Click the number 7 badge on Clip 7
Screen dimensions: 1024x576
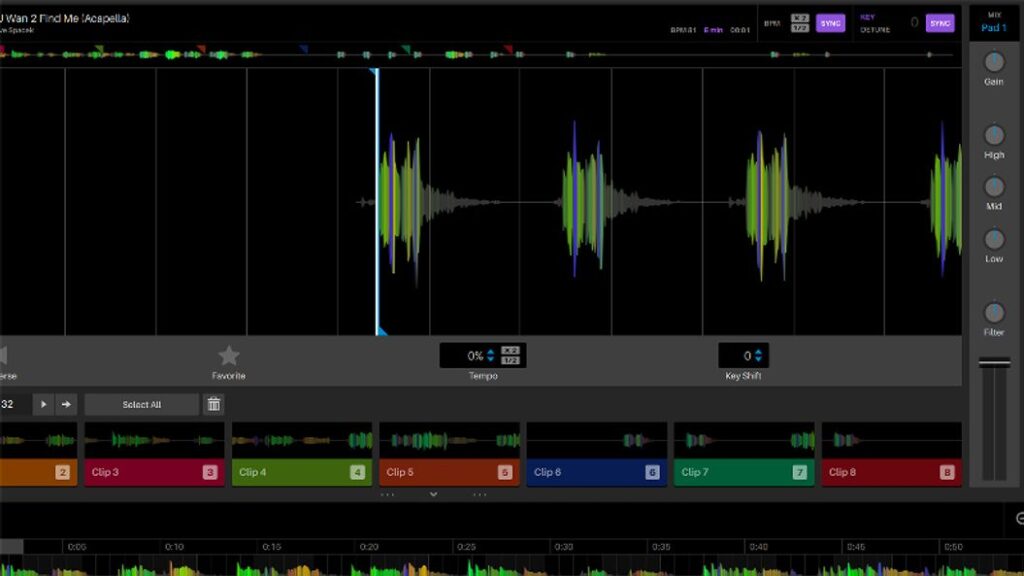799,472
